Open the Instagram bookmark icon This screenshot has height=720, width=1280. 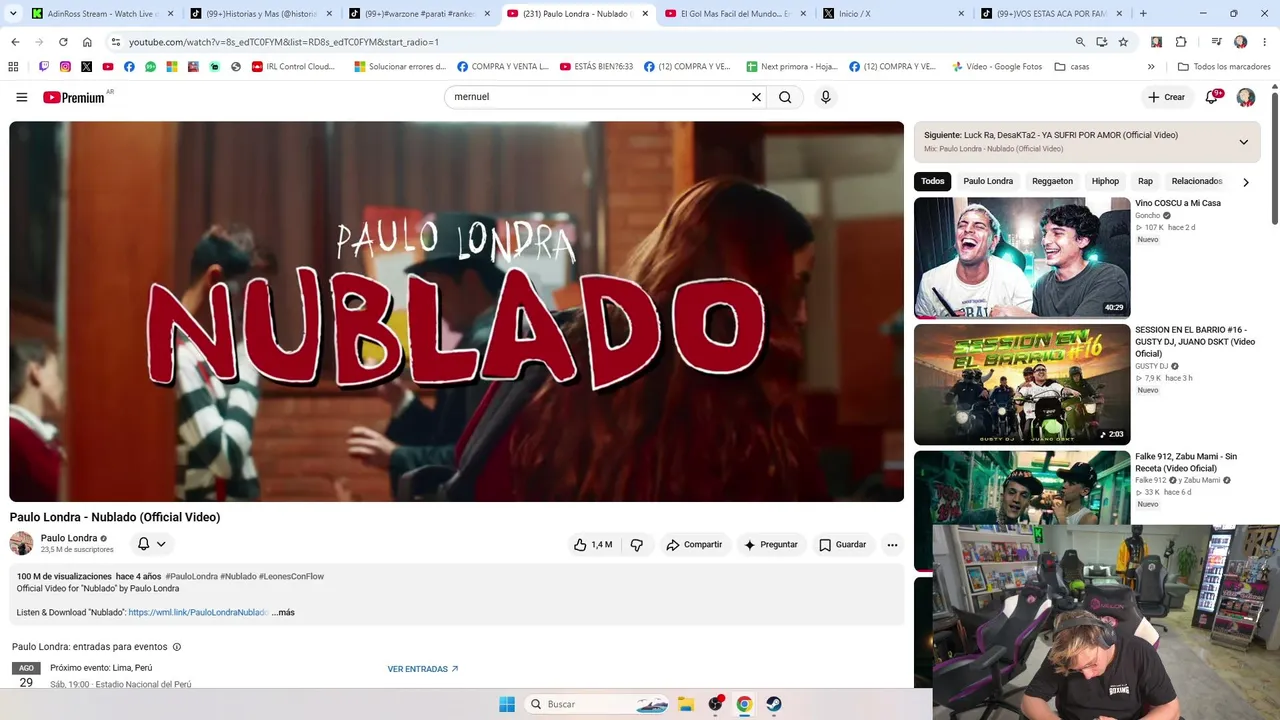[x=65, y=67]
